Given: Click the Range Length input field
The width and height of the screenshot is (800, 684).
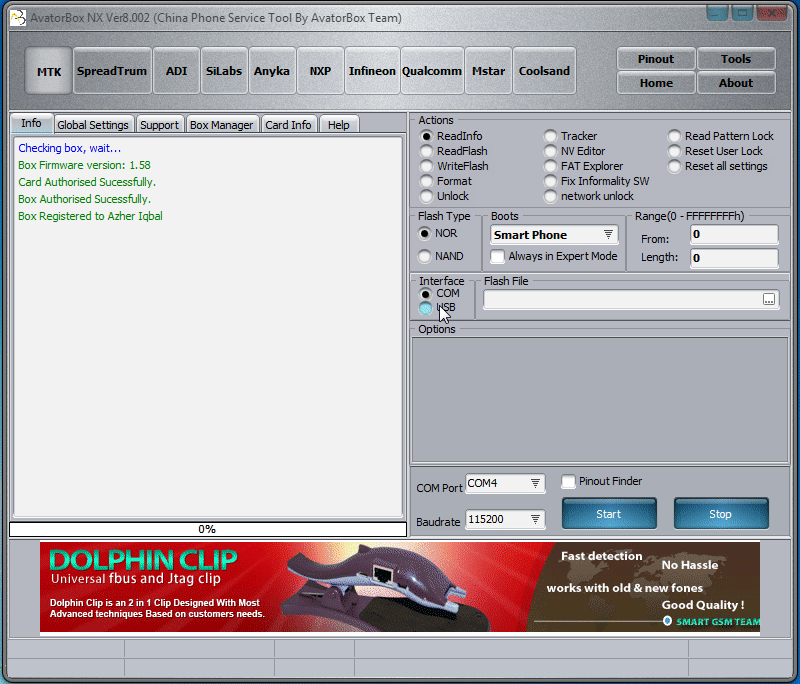Looking at the screenshot, I should pos(734,258).
